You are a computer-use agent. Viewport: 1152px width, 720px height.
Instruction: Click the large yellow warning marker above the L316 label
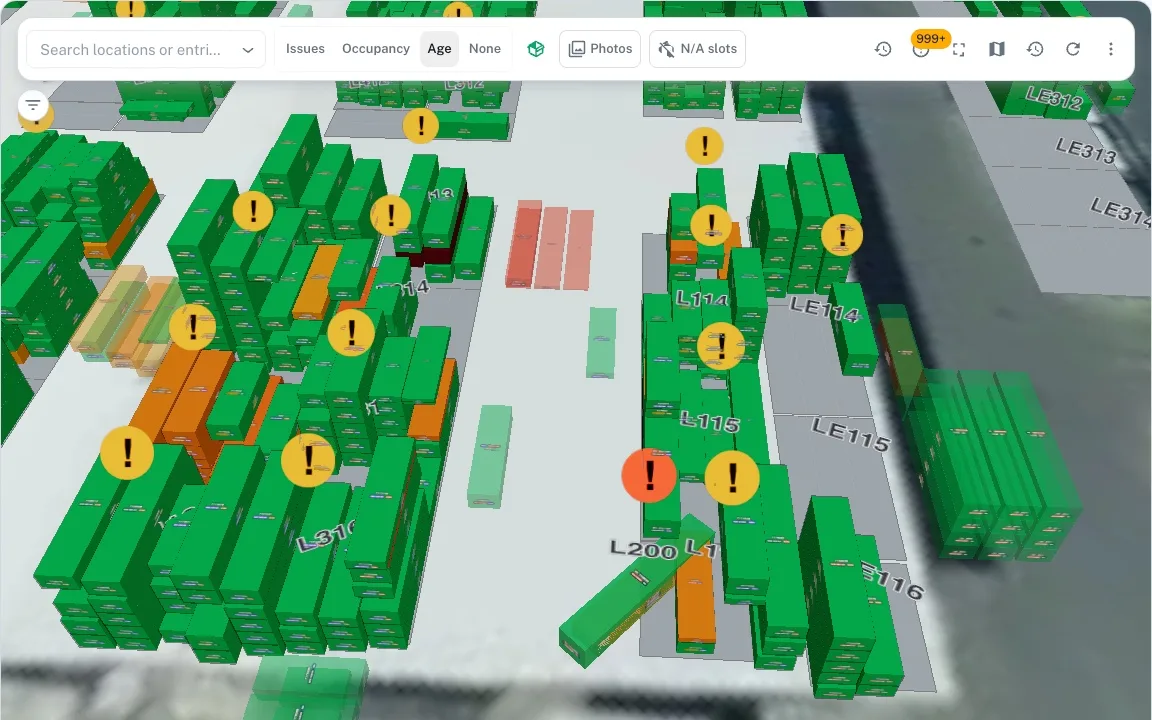tap(309, 460)
